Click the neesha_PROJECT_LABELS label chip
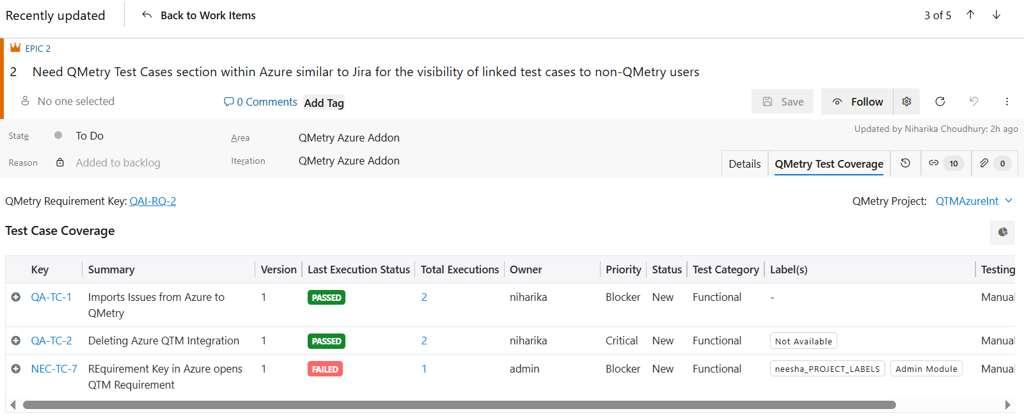The width and height of the screenshot is (1024, 418). (x=828, y=369)
